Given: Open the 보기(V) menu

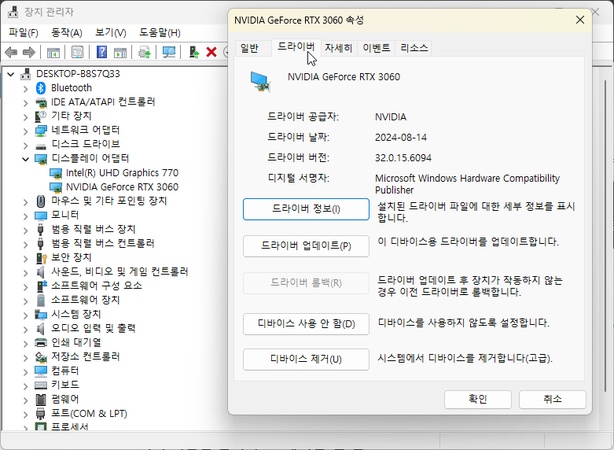Looking at the screenshot, I should click(111, 32).
